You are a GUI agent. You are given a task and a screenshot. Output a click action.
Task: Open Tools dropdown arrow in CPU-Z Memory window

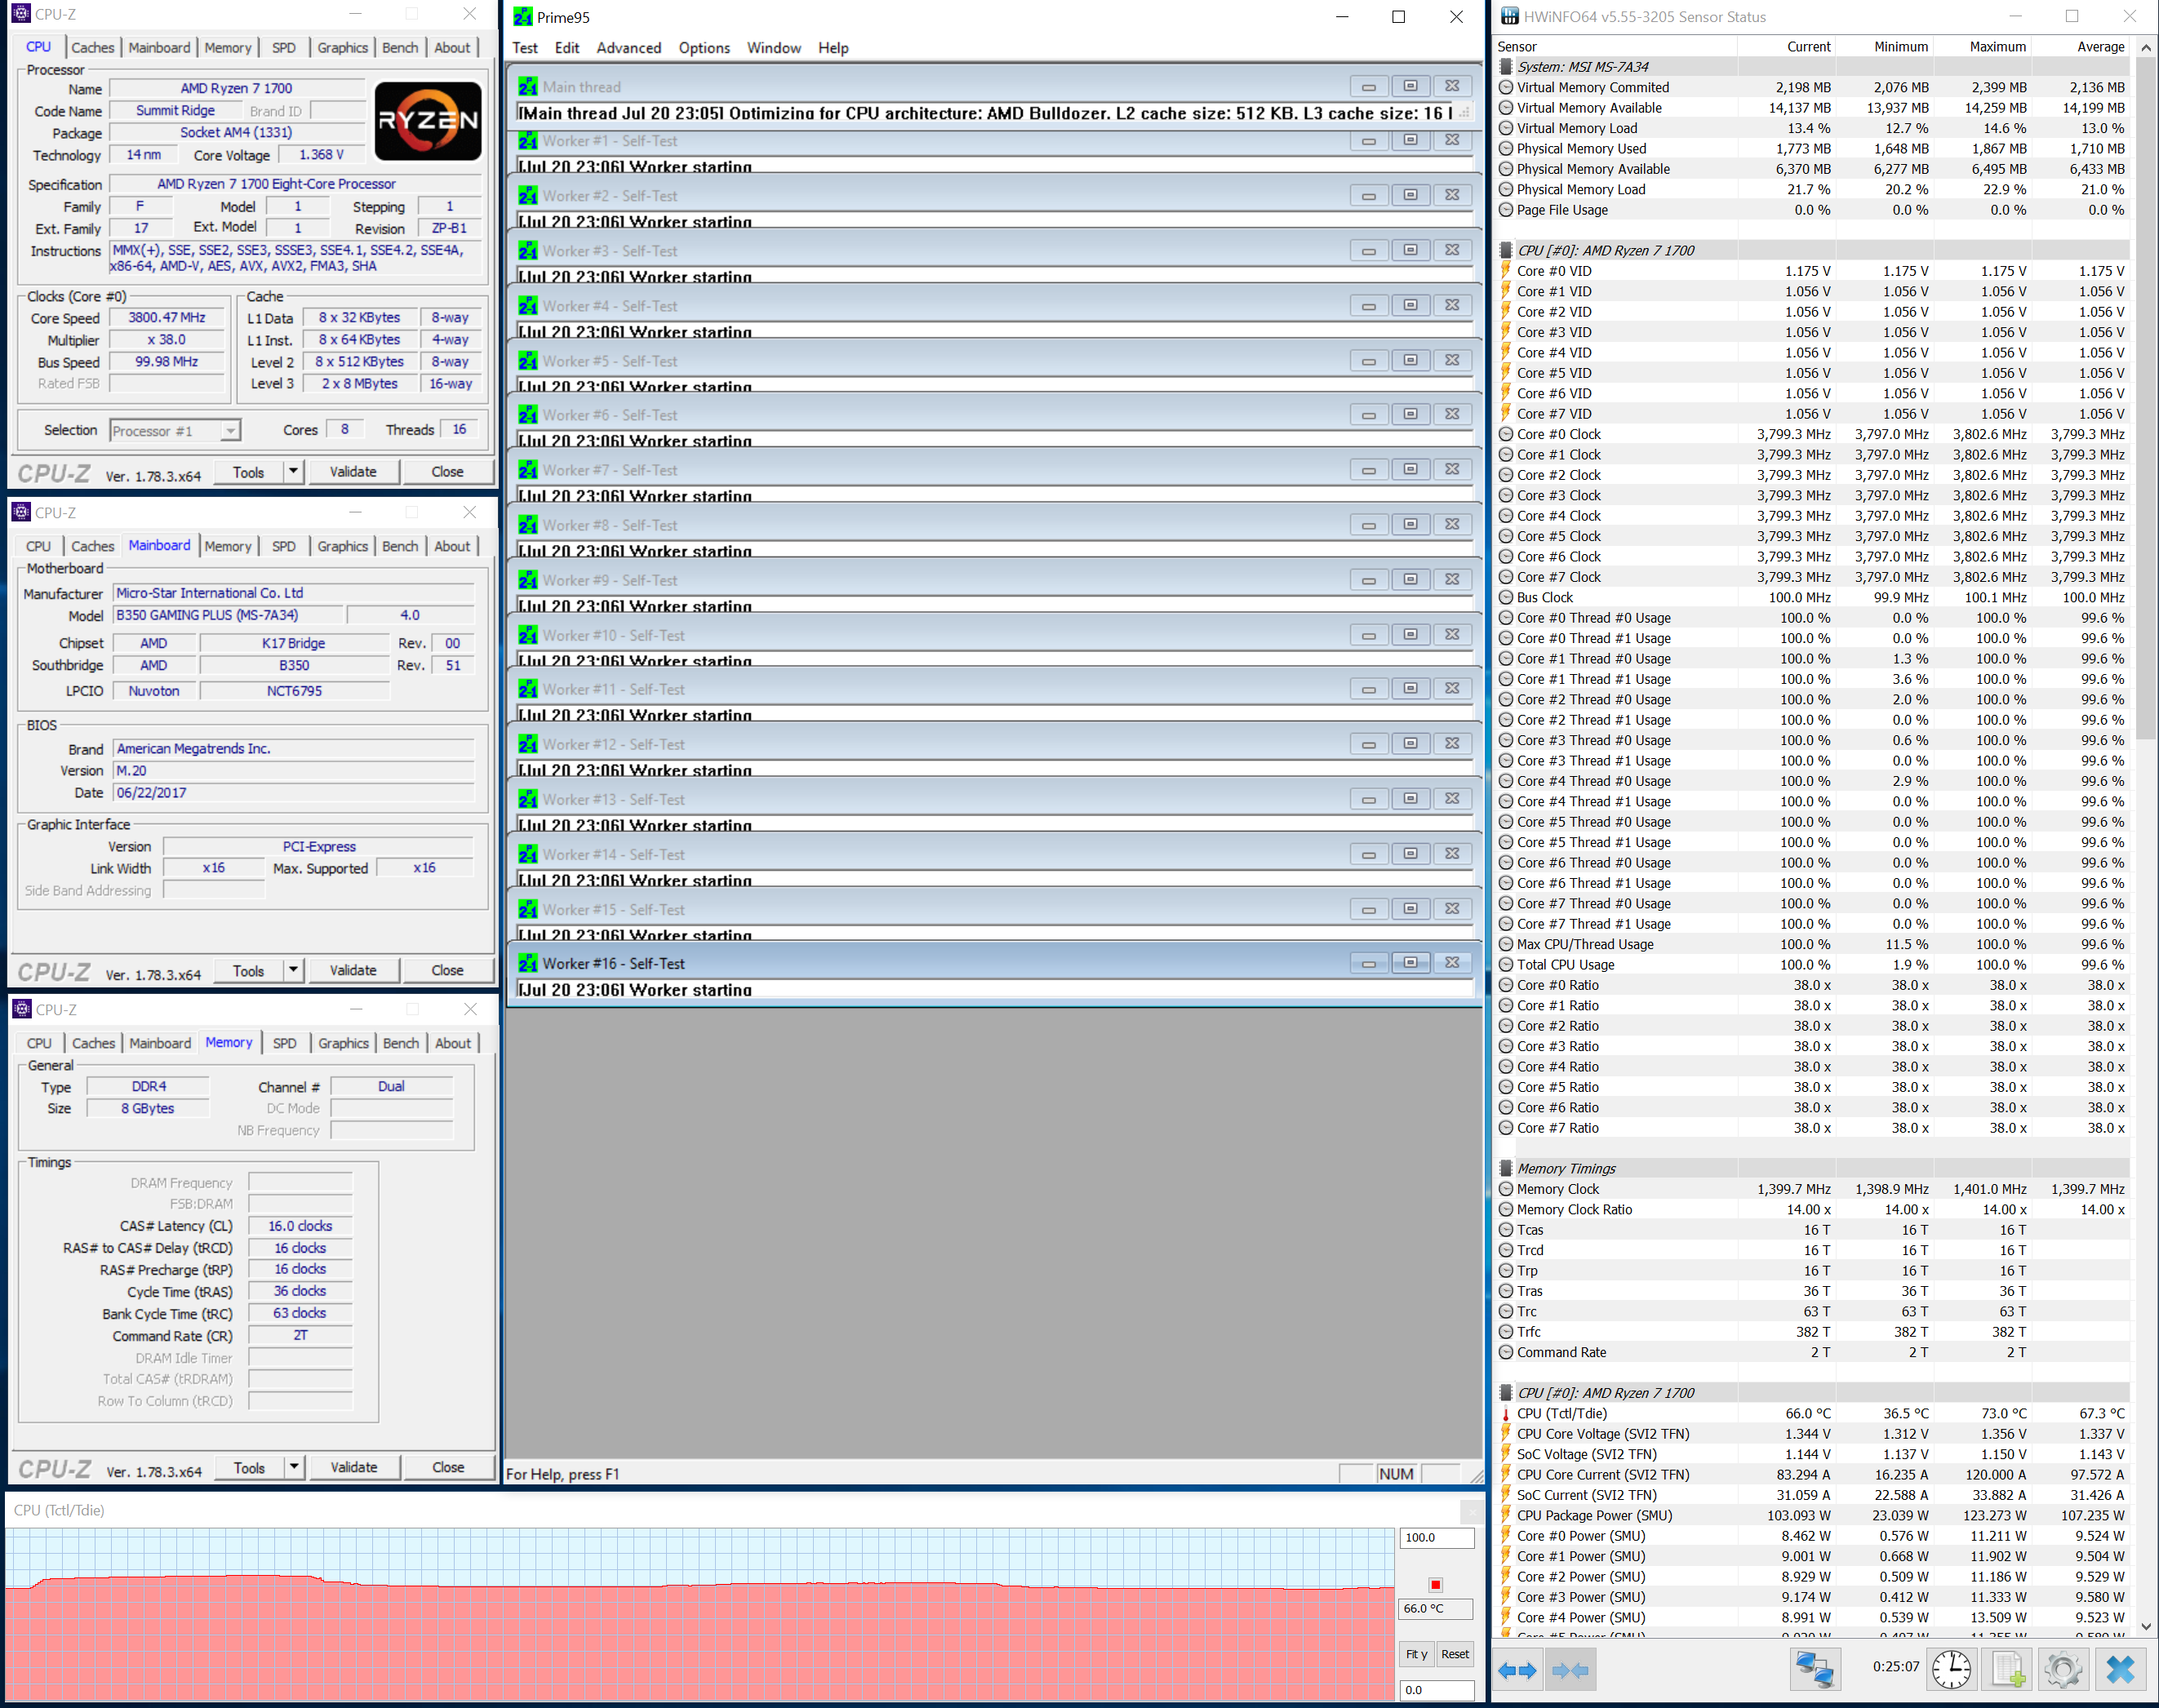294,1467
